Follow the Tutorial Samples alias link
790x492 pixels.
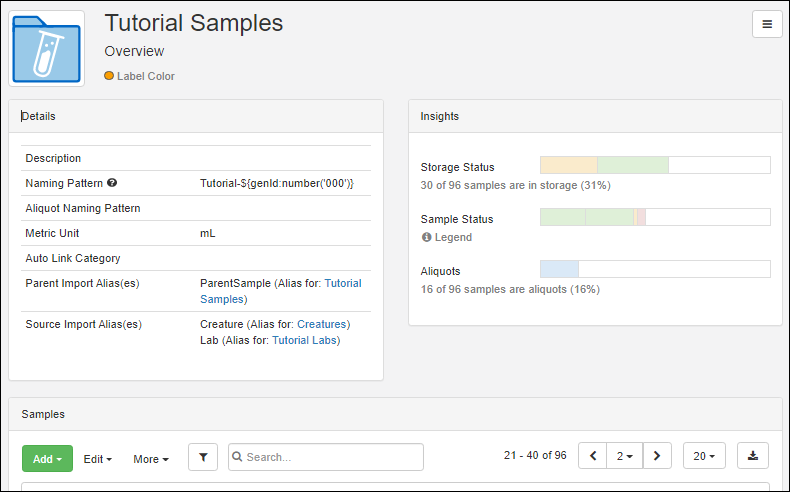coord(281,291)
